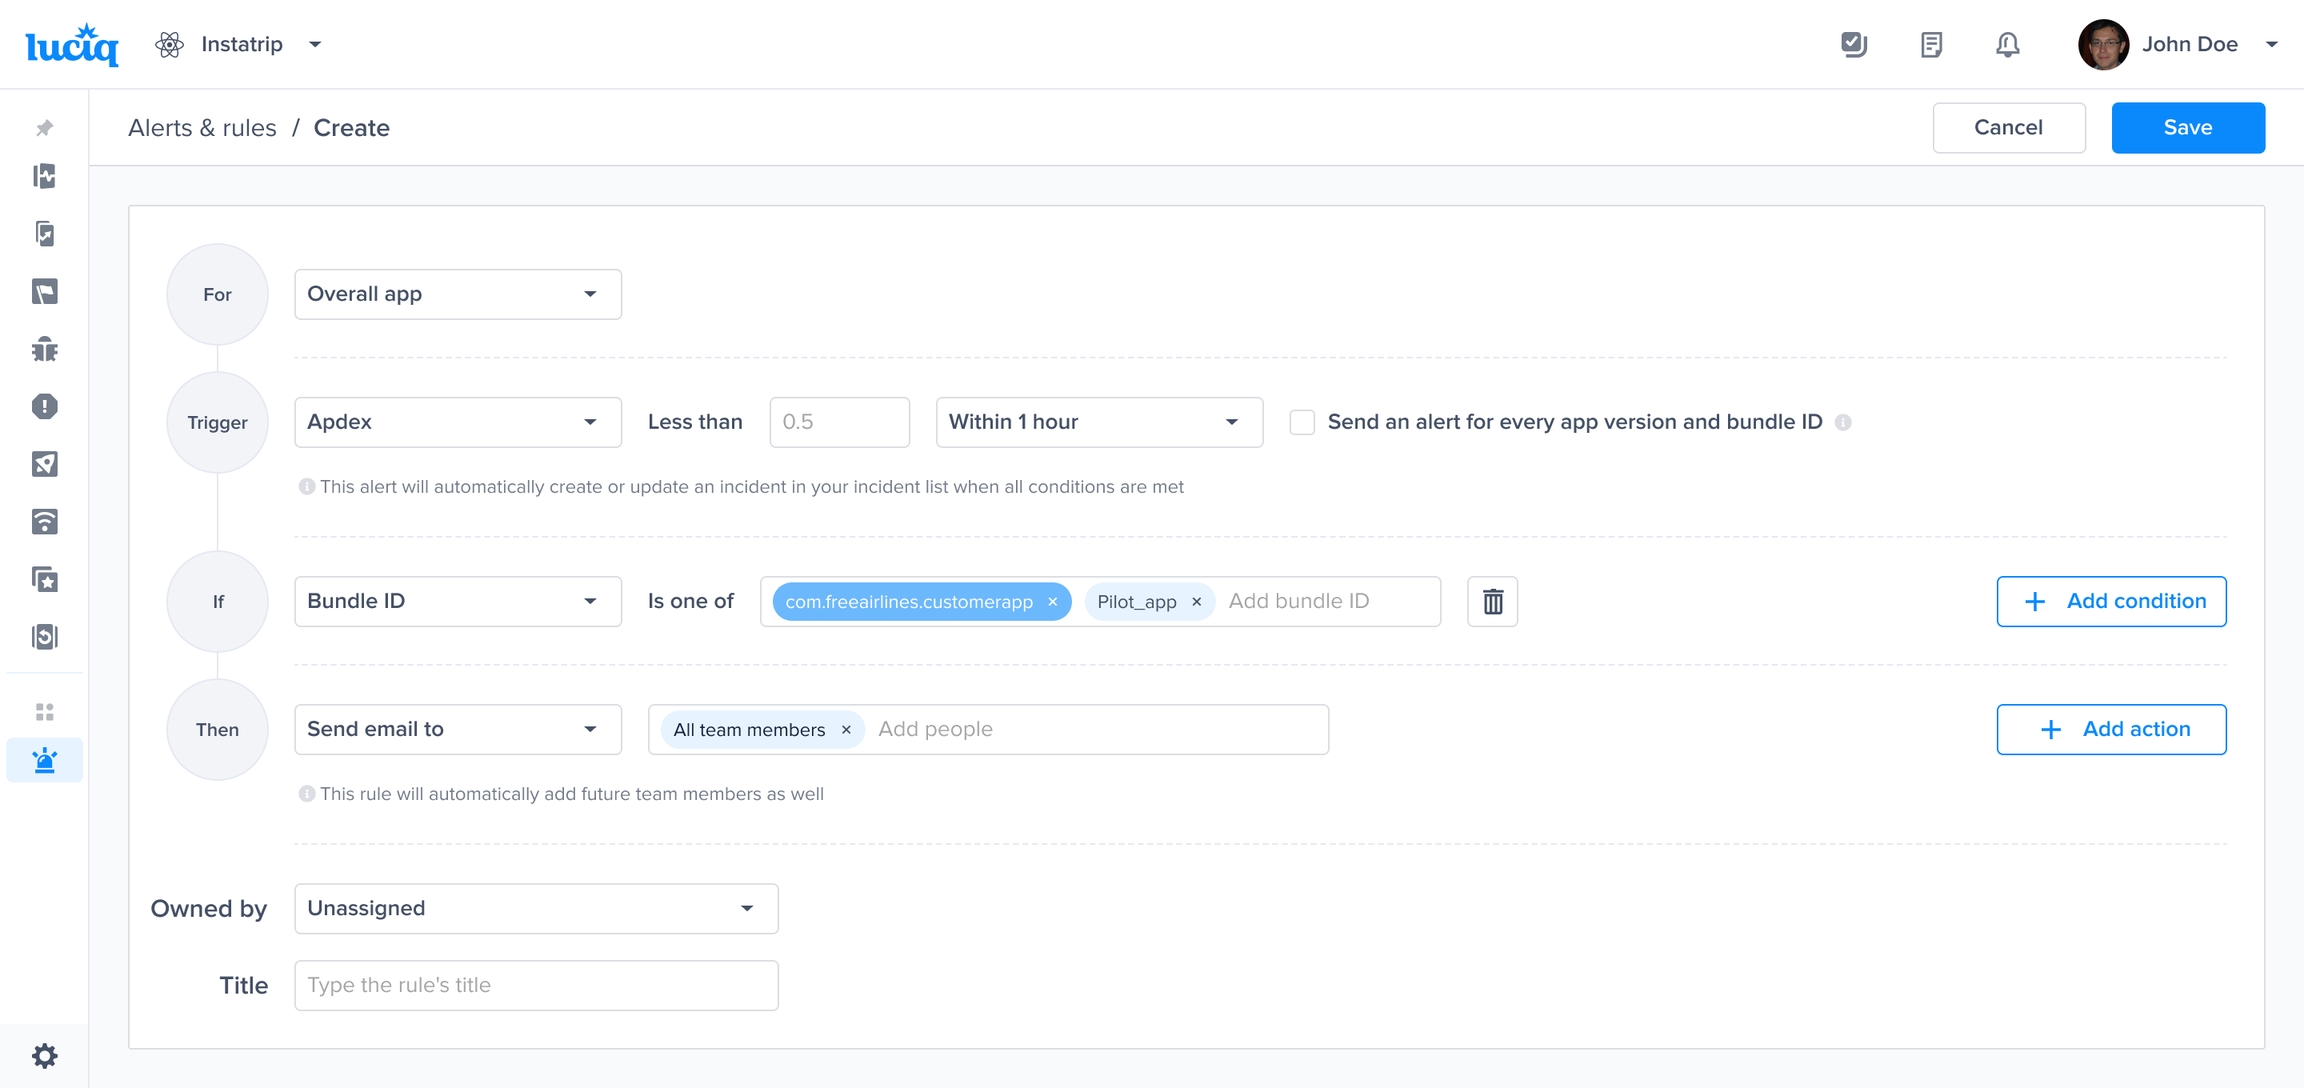Click the document notes icon in header
This screenshot has height=1088, width=2304.
1931,44
